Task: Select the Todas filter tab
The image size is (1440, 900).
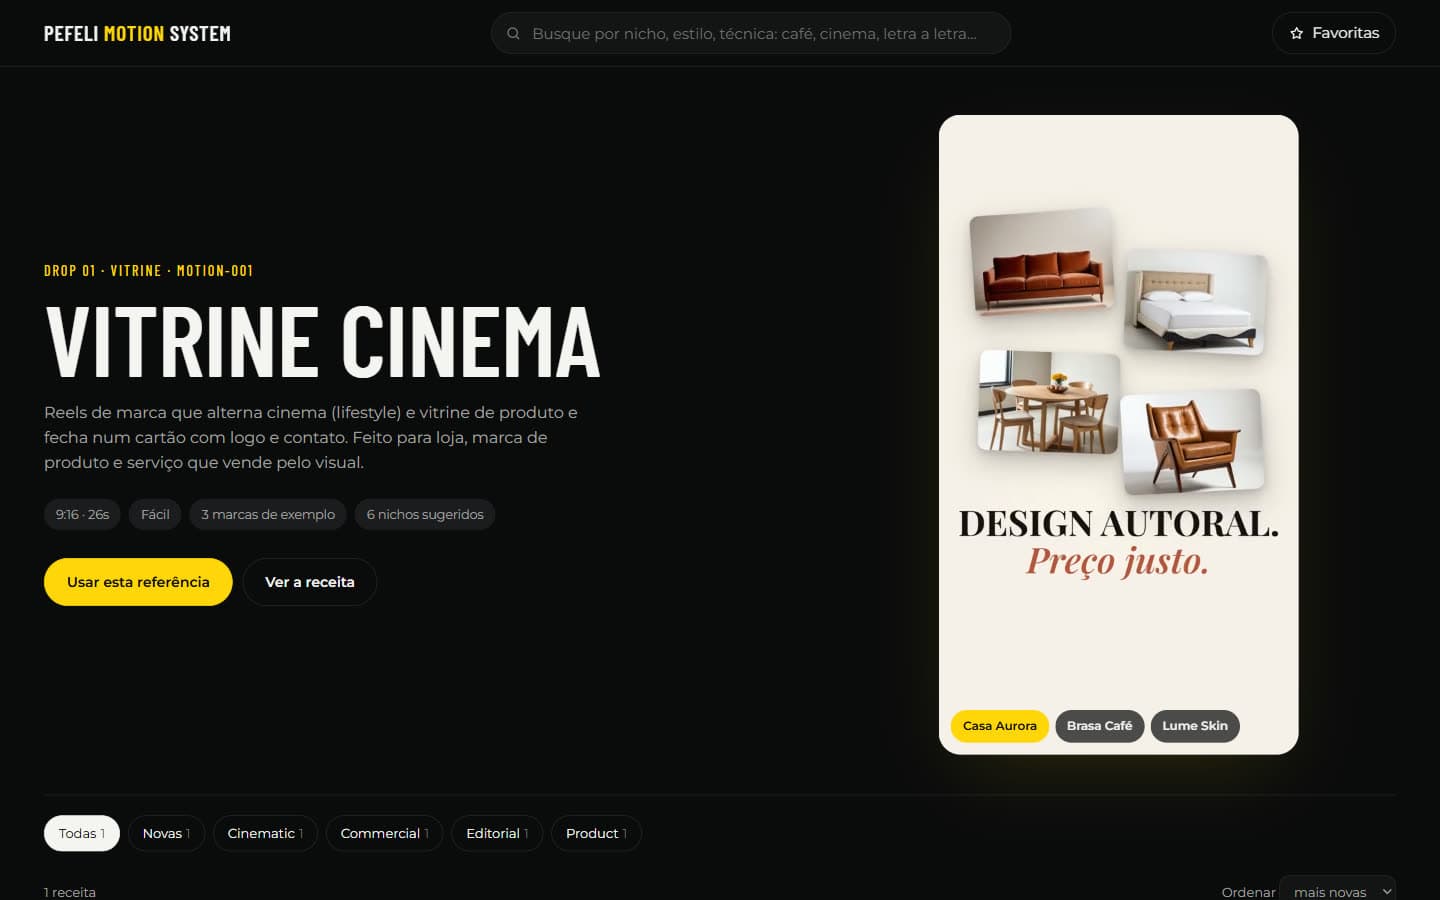Action: tap(82, 833)
